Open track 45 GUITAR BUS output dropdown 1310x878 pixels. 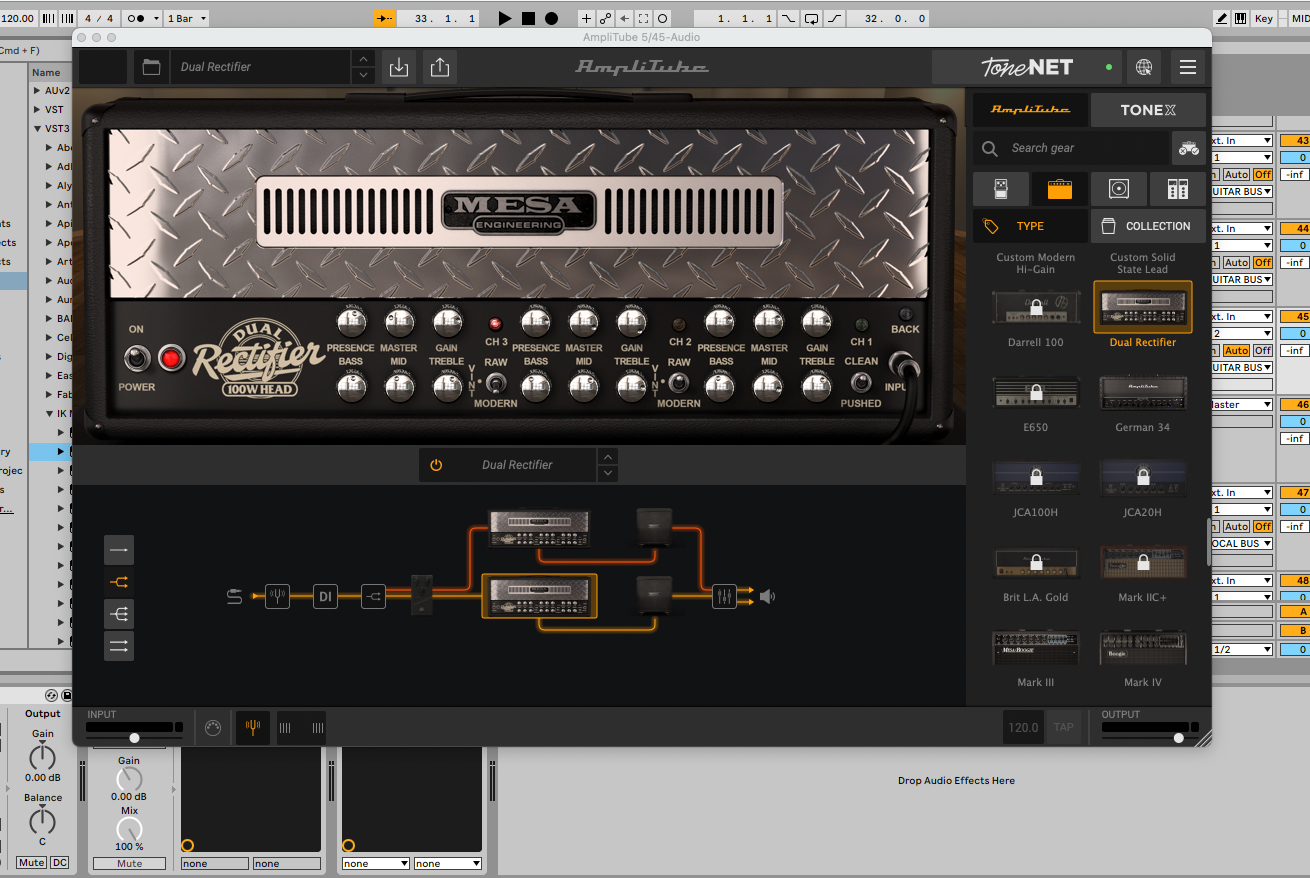1240,367
